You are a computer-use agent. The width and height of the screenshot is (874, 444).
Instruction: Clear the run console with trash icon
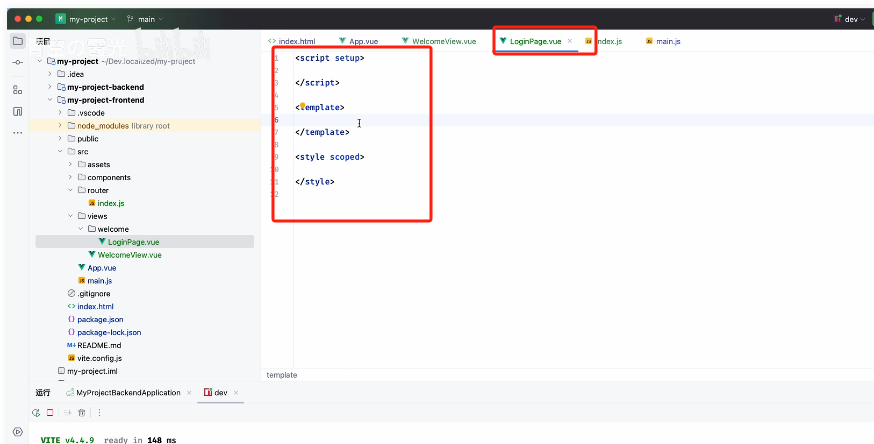point(81,413)
